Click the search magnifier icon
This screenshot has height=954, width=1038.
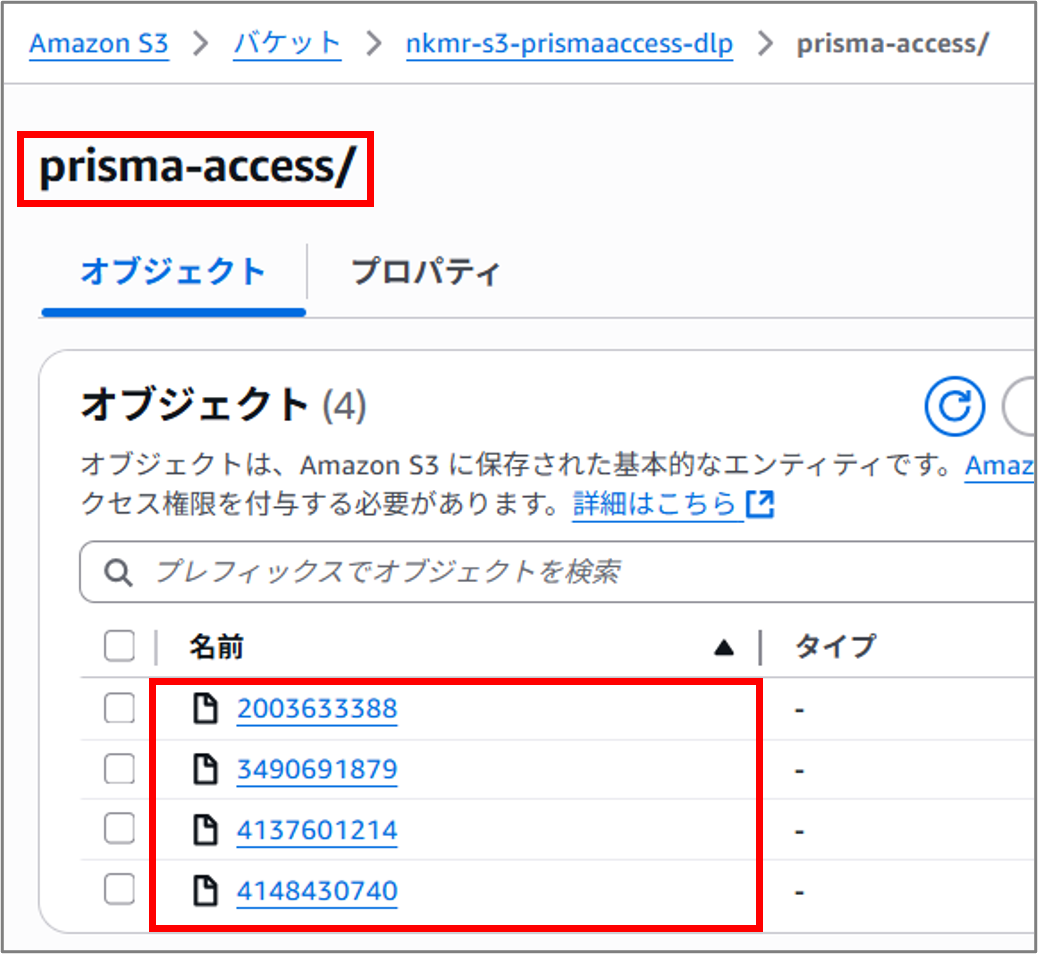119,573
